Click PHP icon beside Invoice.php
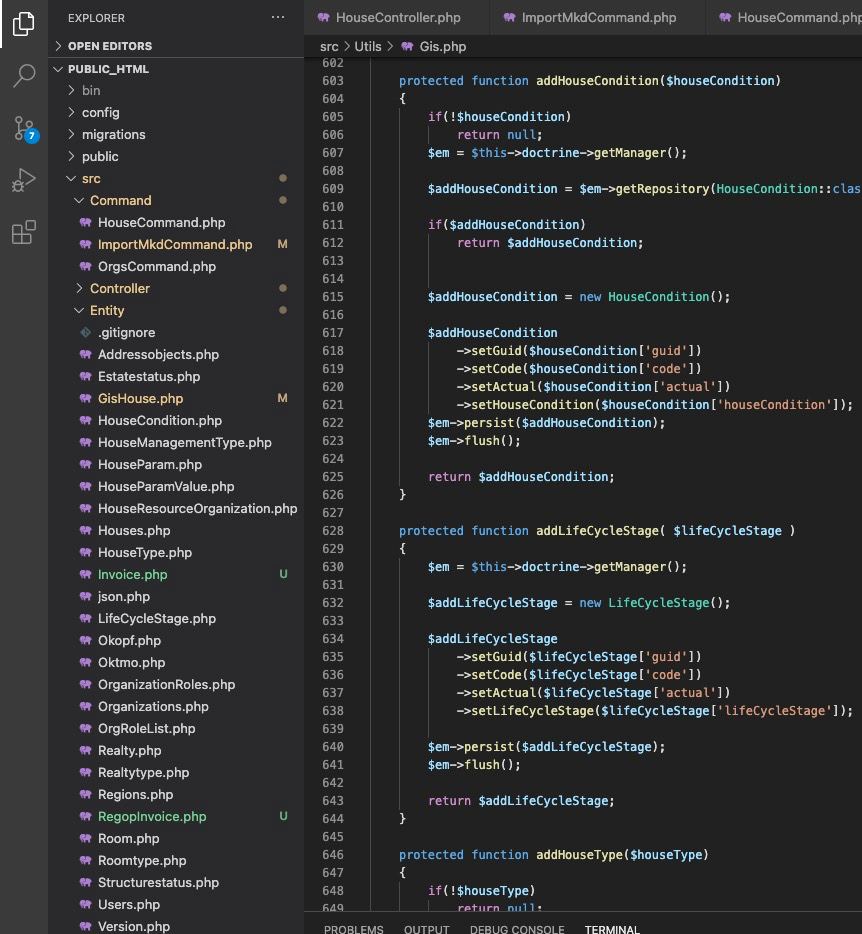 [86, 574]
